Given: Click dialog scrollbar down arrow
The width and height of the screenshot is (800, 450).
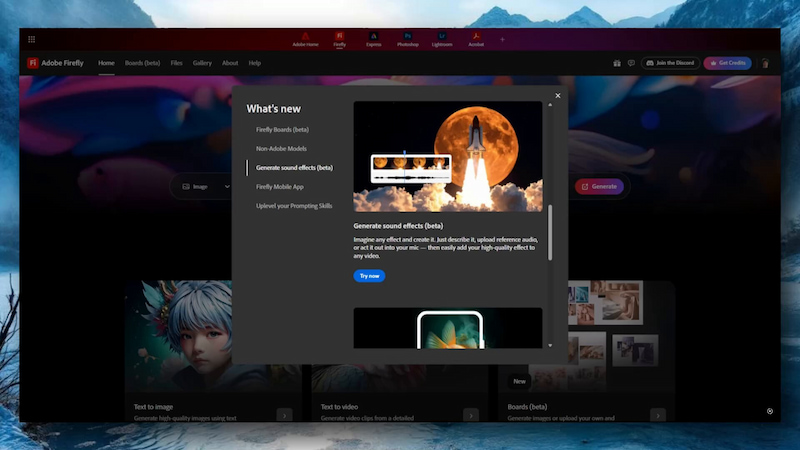Looking at the screenshot, I should pyautogui.click(x=550, y=345).
